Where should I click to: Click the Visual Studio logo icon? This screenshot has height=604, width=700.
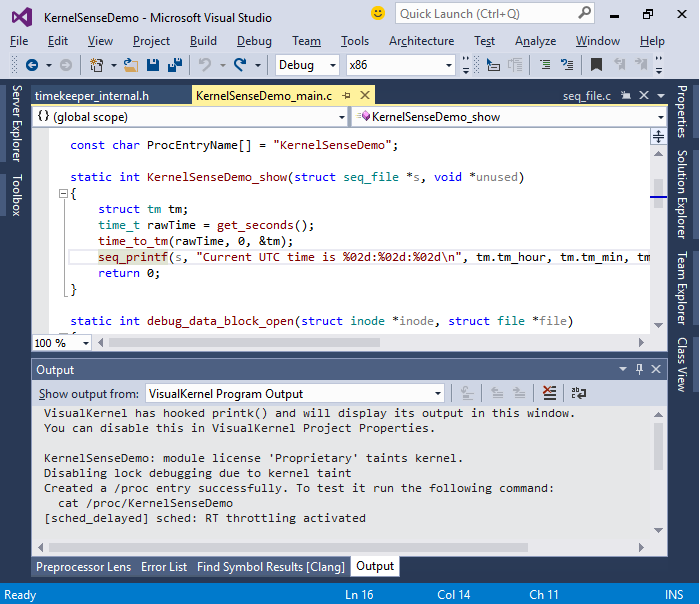22,17
